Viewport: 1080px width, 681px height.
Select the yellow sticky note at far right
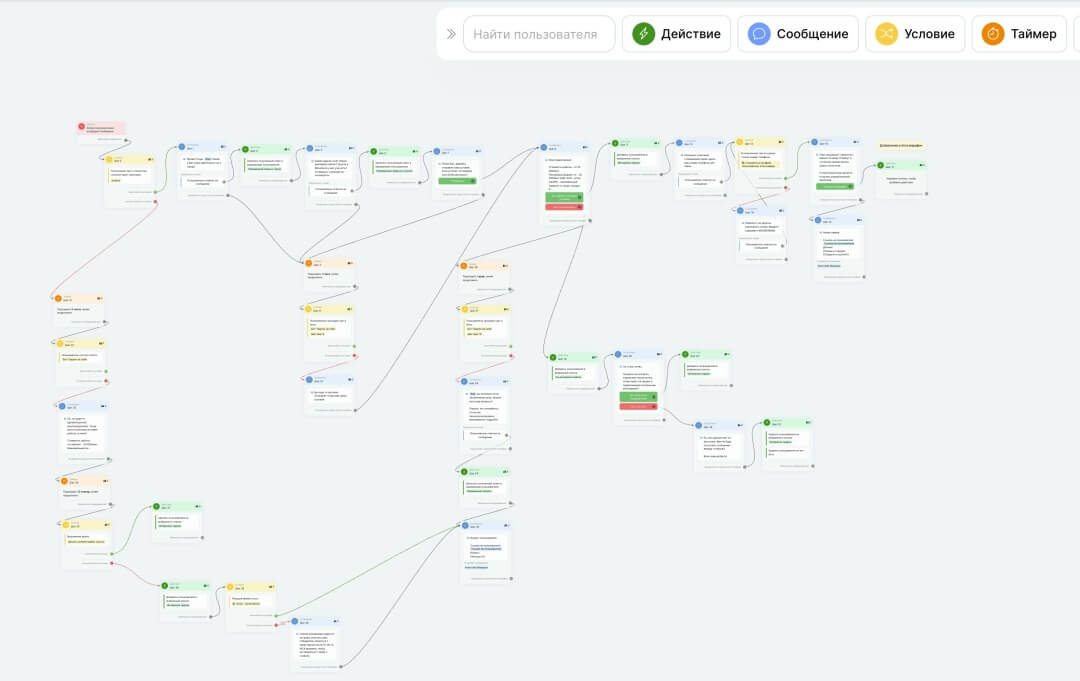901,146
